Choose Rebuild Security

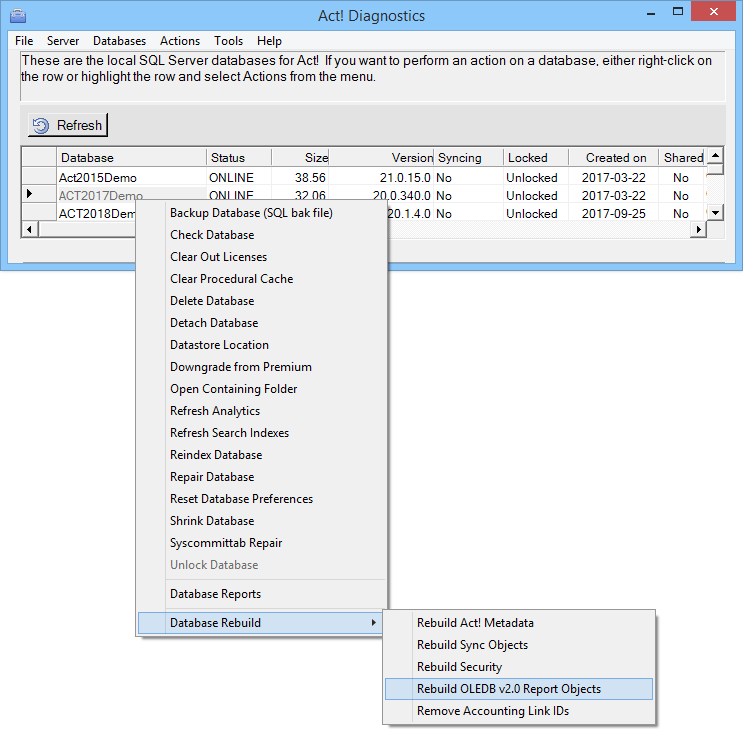pyautogui.click(x=519, y=667)
